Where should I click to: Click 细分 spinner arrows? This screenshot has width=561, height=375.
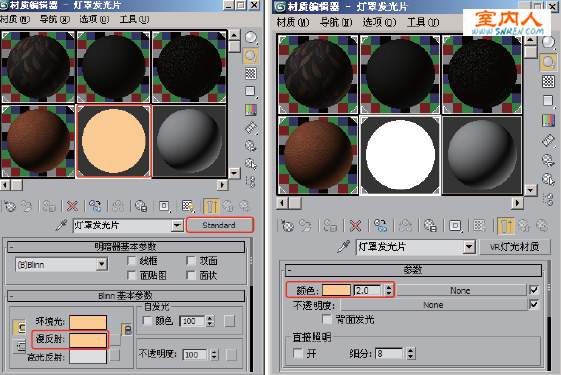(411, 354)
